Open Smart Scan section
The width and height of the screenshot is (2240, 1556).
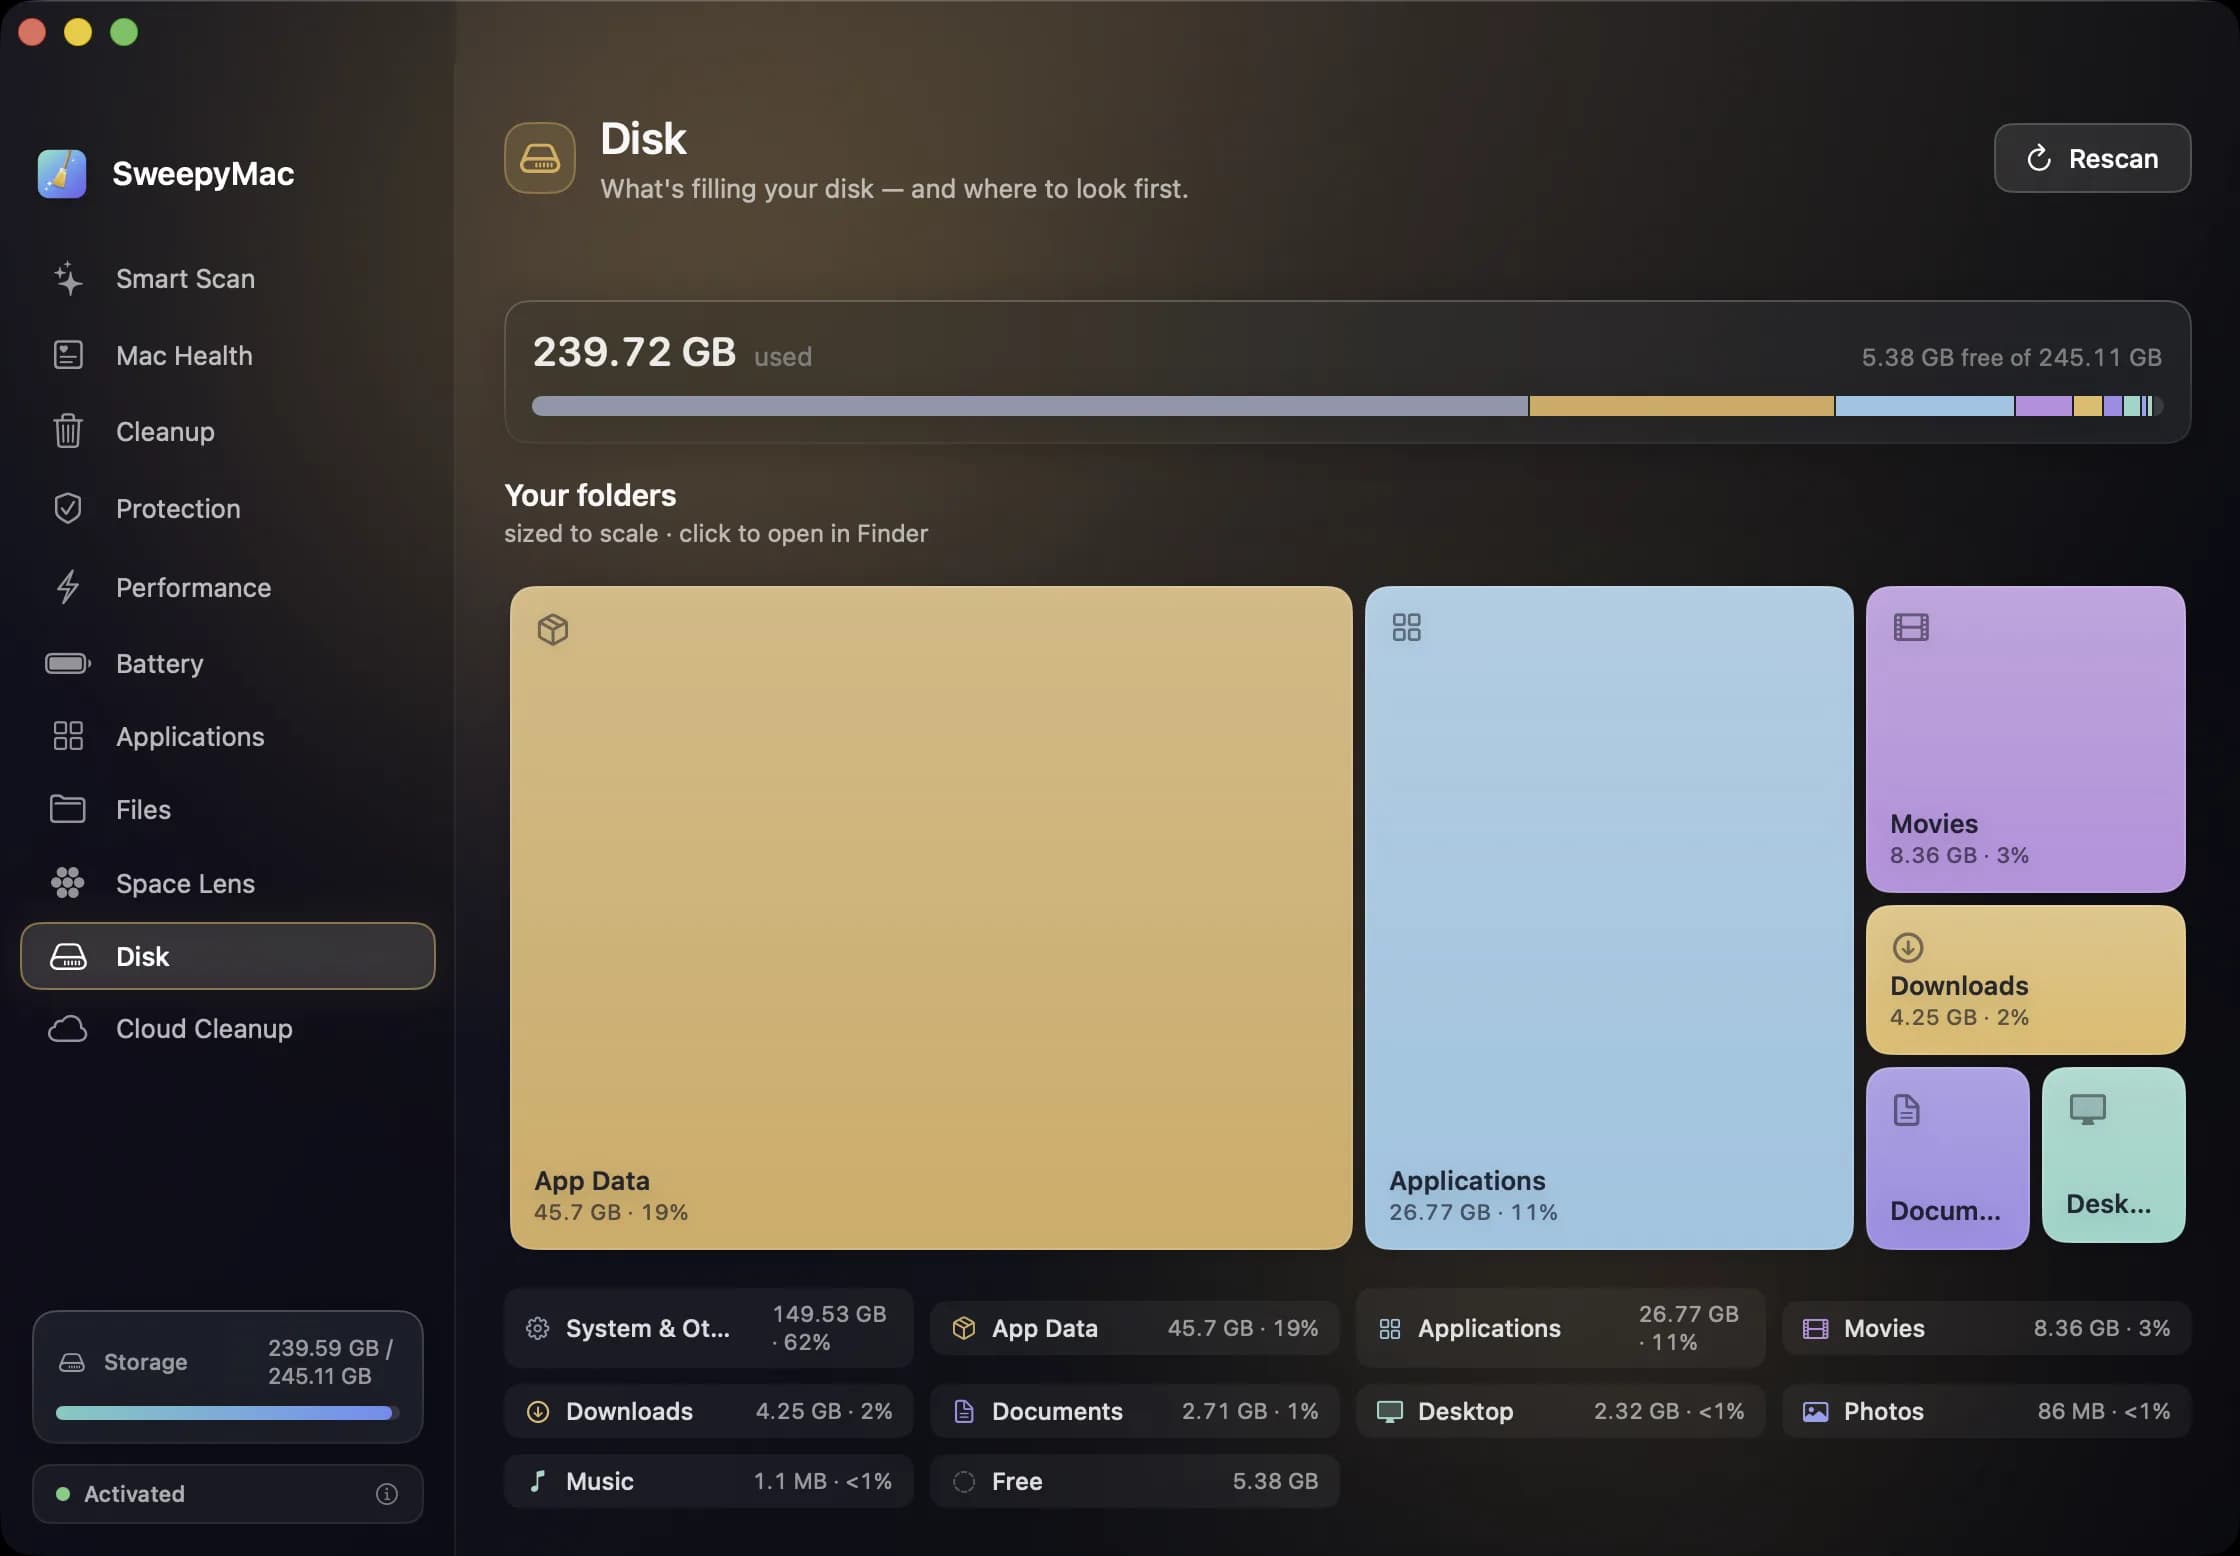tap(228, 279)
